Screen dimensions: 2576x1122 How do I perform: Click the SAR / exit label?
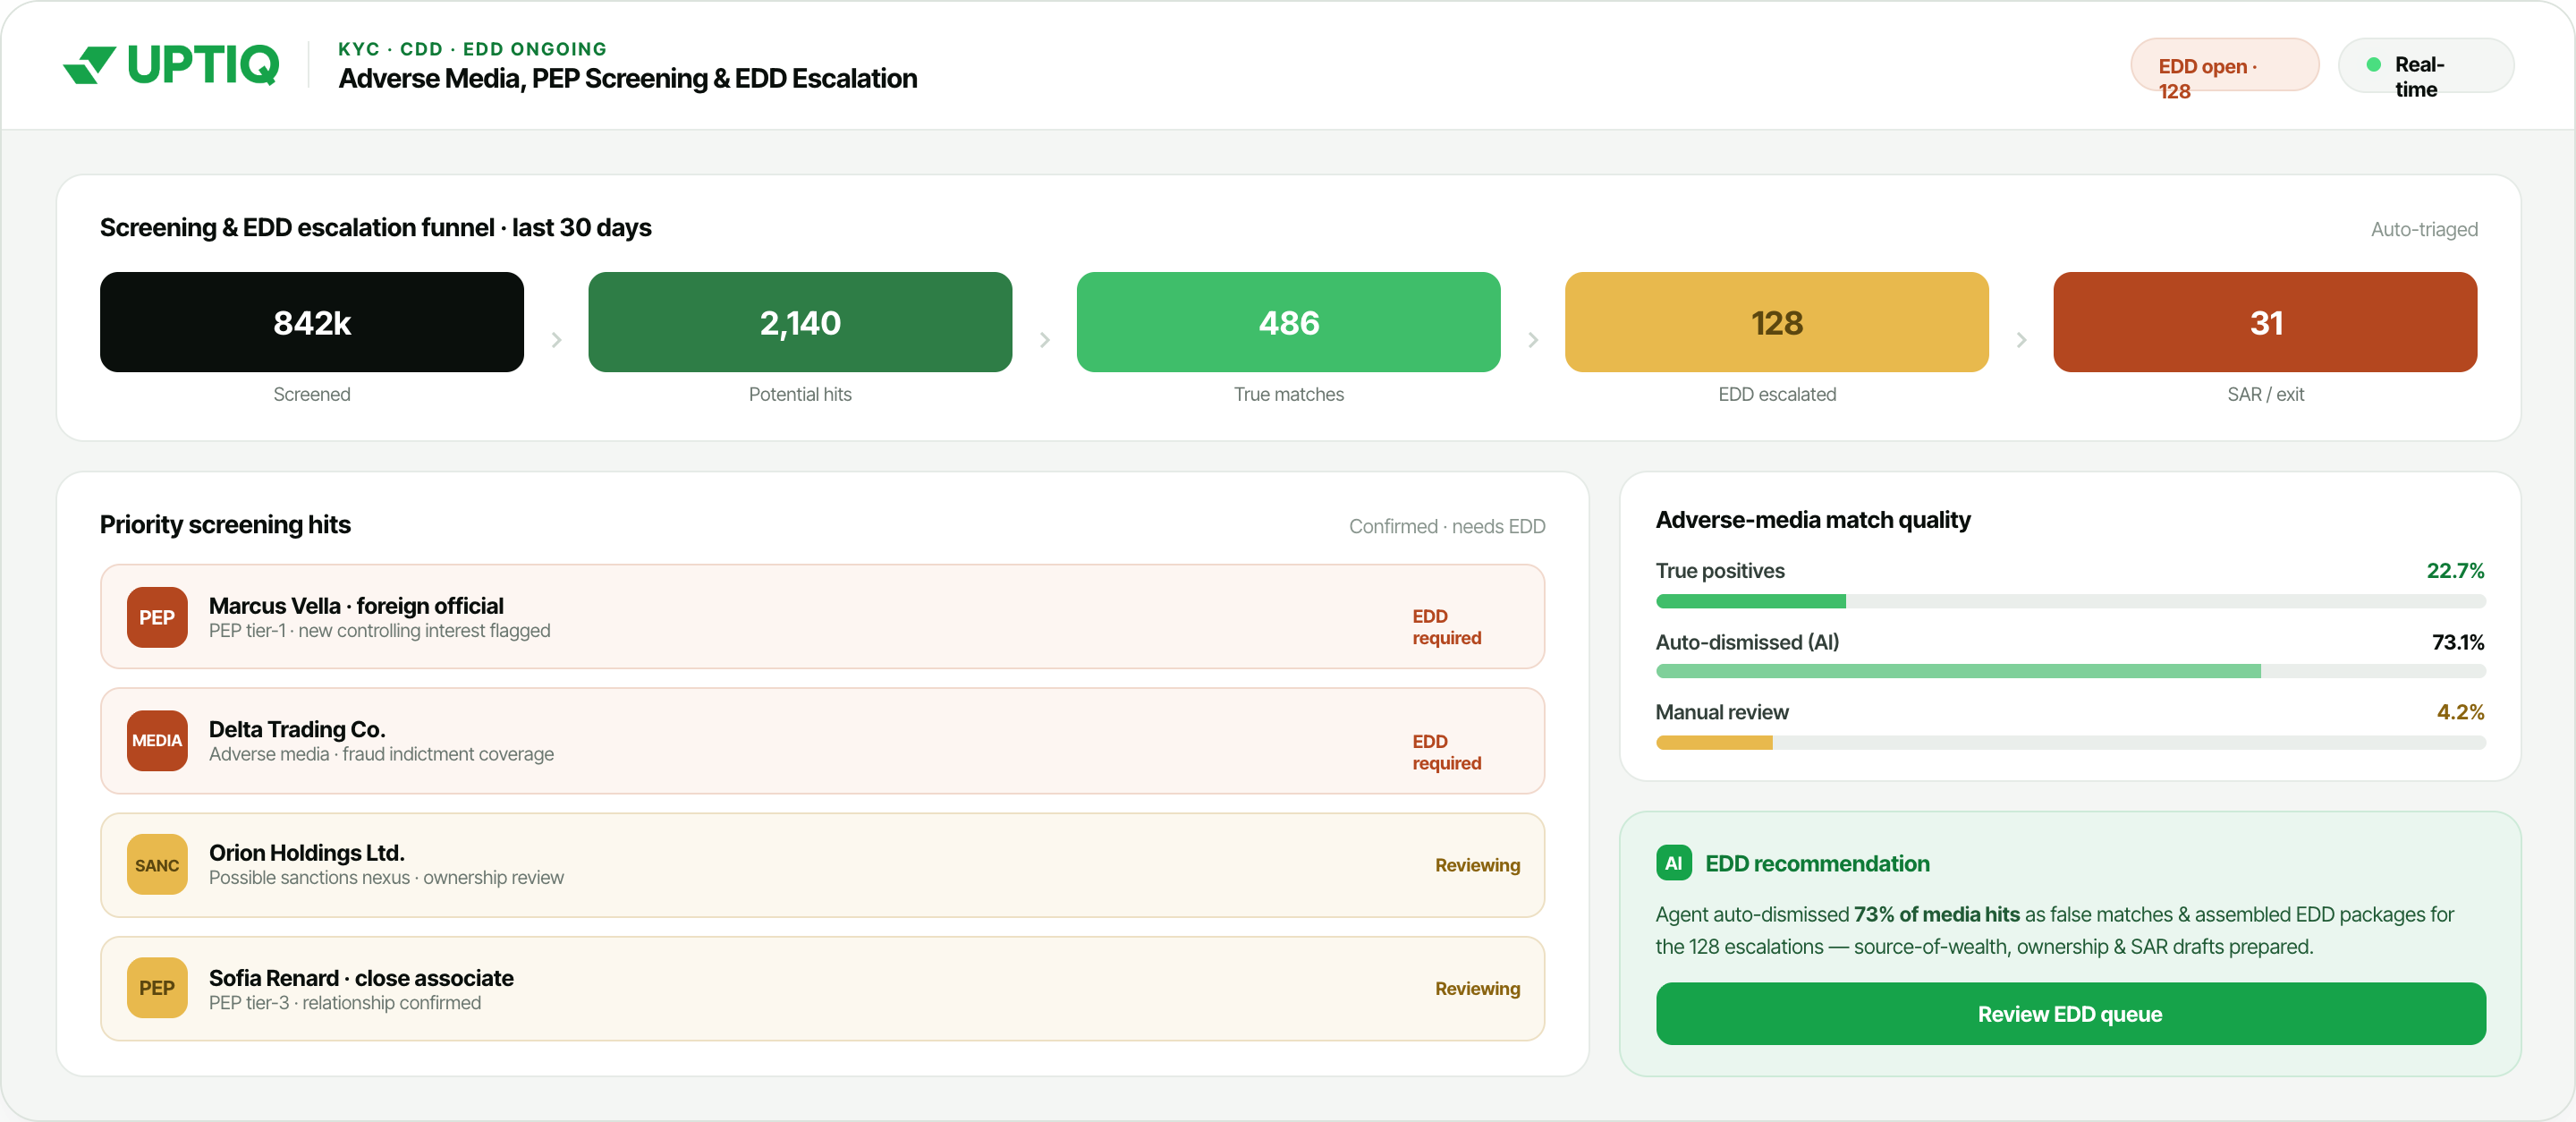coord(2265,394)
